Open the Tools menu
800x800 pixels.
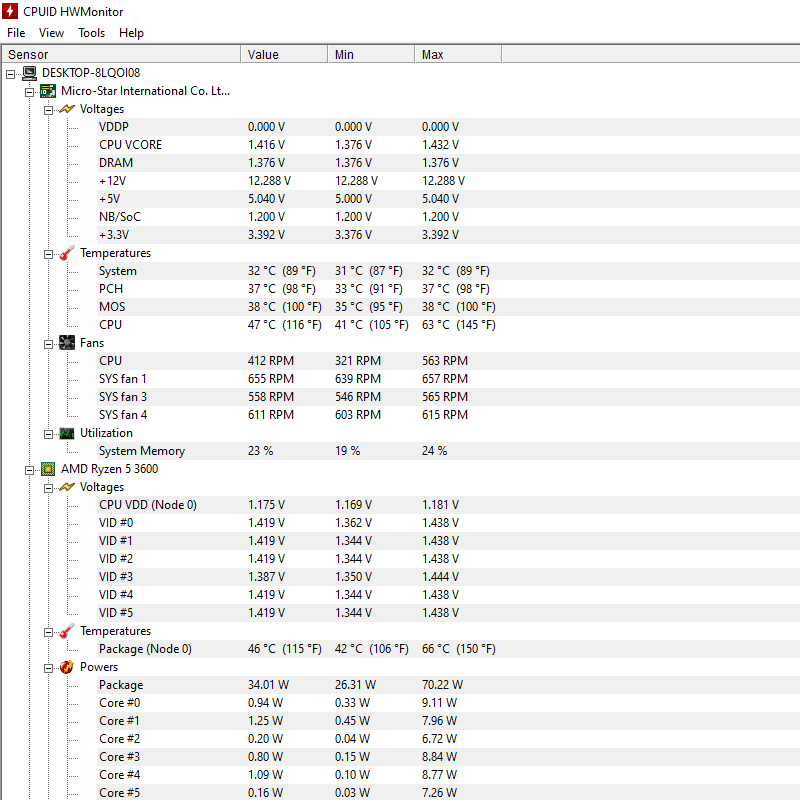click(91, 33)
